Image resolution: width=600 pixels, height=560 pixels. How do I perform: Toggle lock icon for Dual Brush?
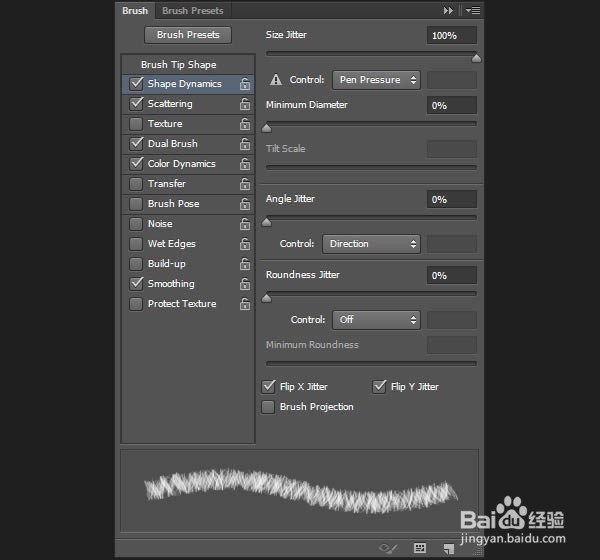(245, 144)
